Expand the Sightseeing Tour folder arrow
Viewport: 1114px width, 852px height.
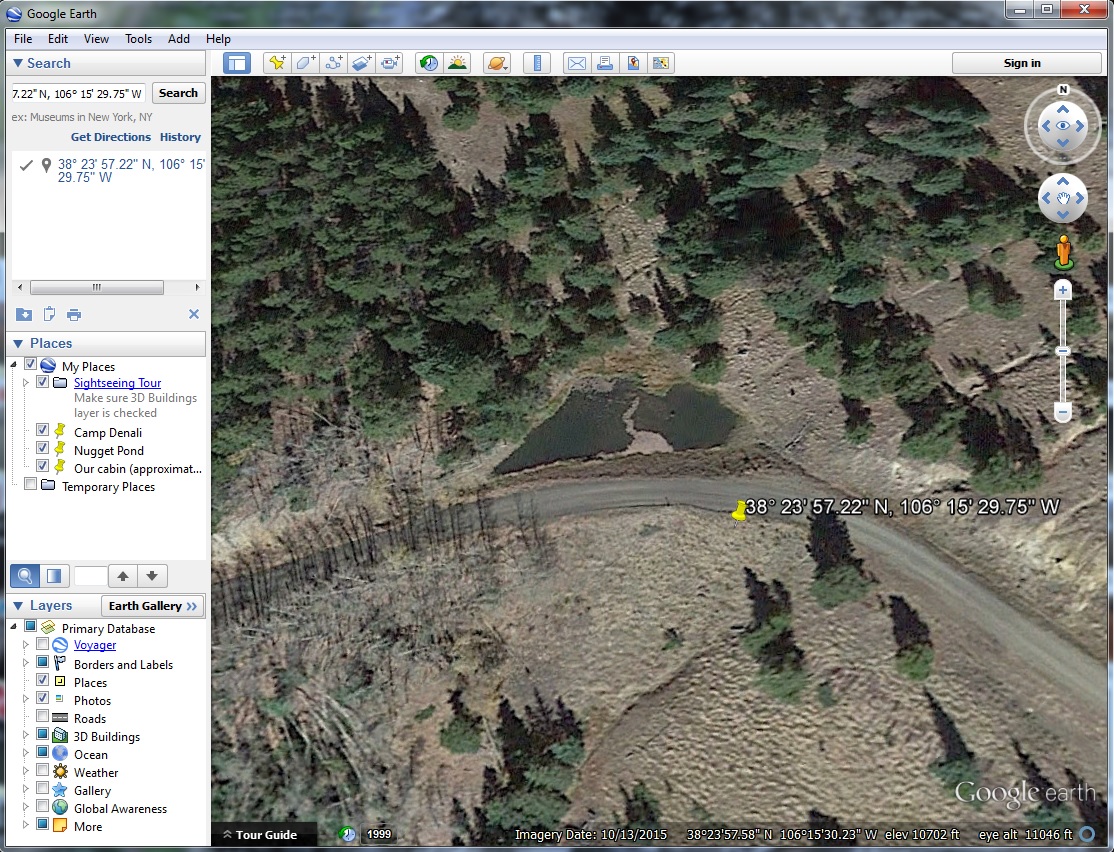point(26,382)
